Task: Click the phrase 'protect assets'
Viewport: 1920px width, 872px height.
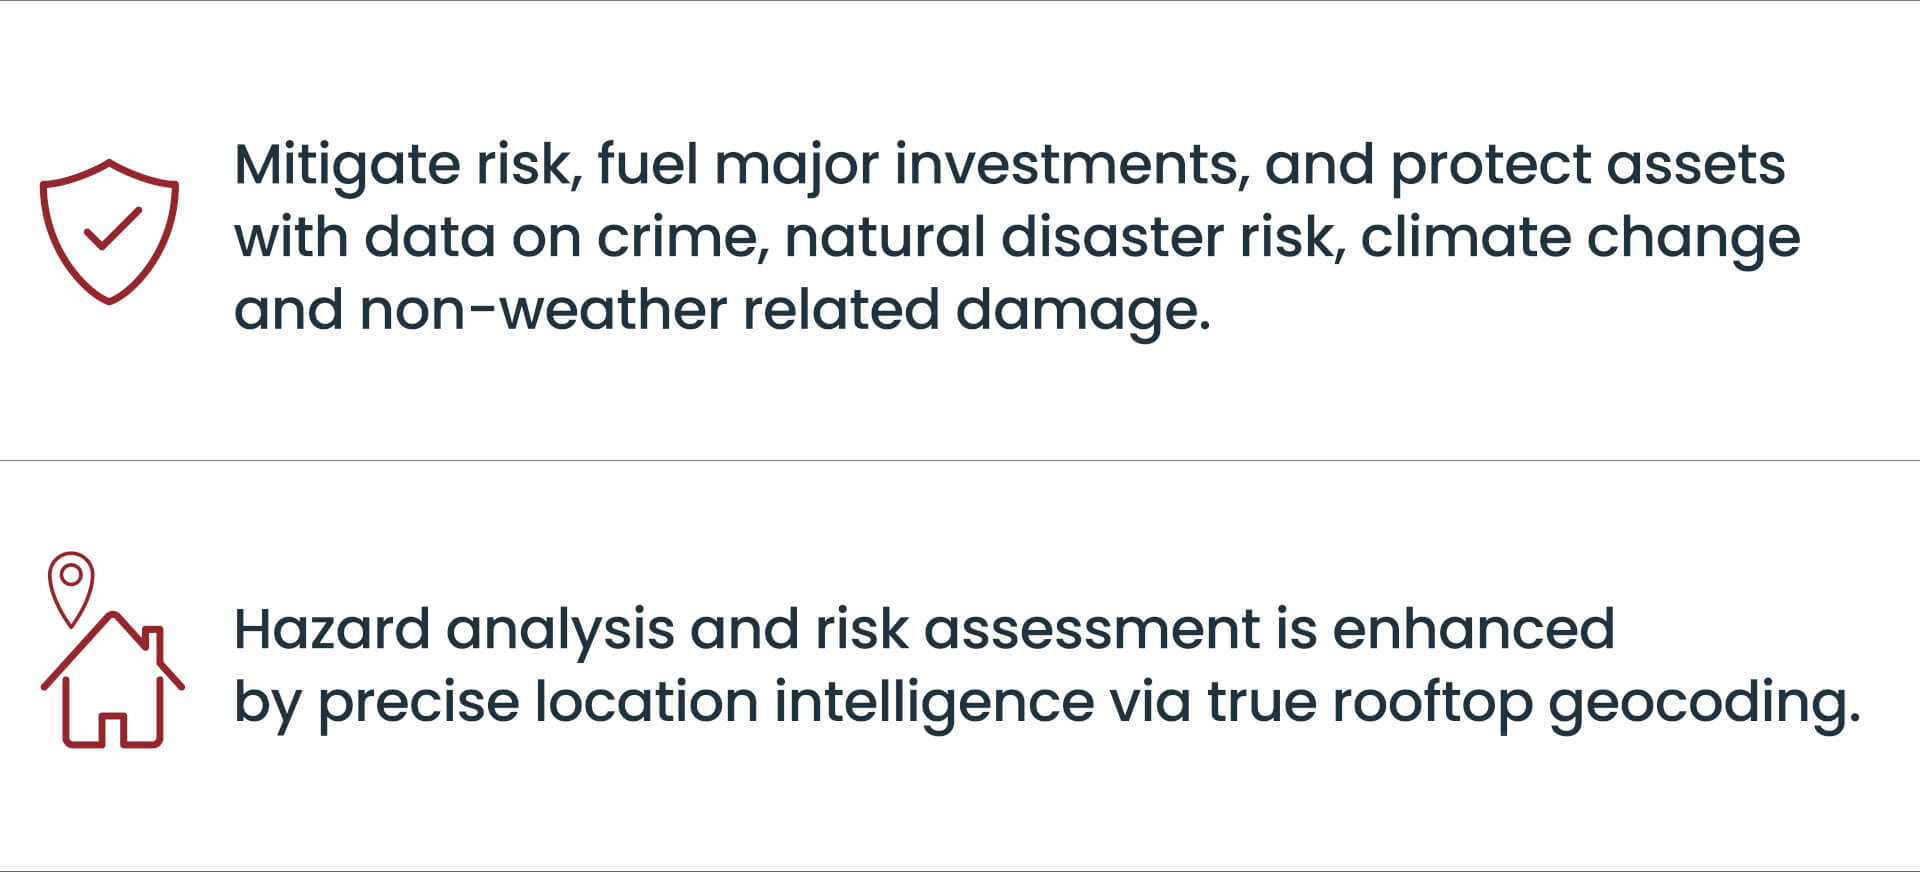Action: [1588, 165]
